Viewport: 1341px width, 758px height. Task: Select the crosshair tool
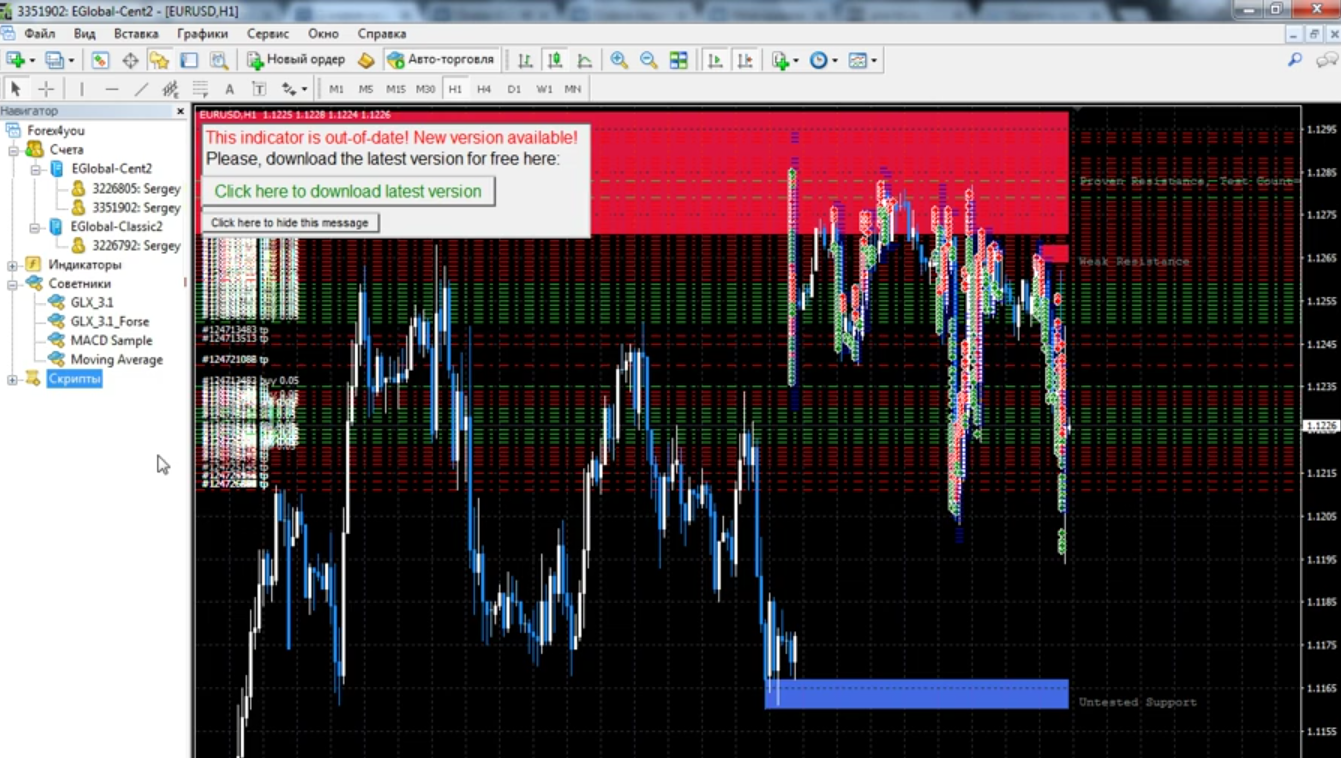(x=46, y=89)
